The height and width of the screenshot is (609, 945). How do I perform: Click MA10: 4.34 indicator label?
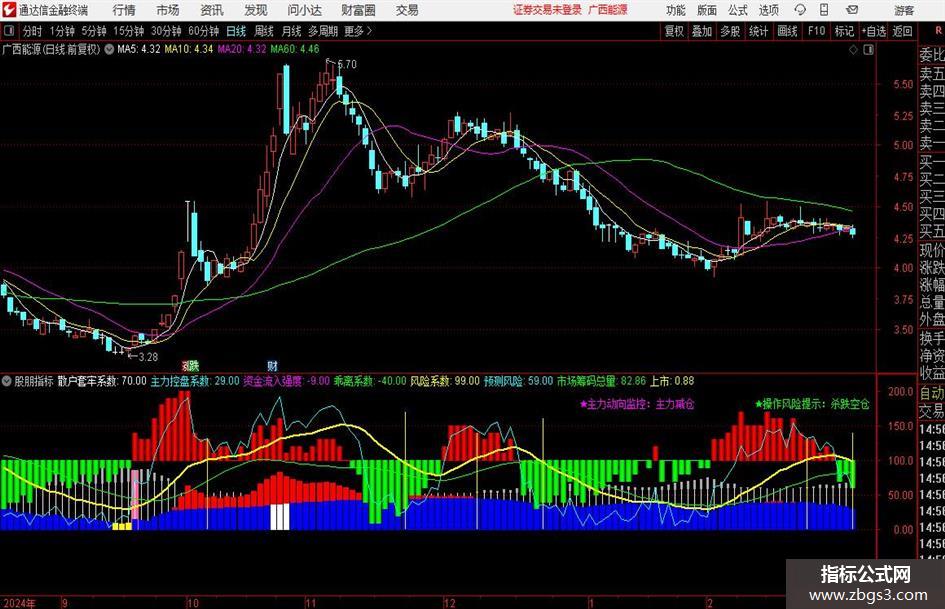coord(189,49)
